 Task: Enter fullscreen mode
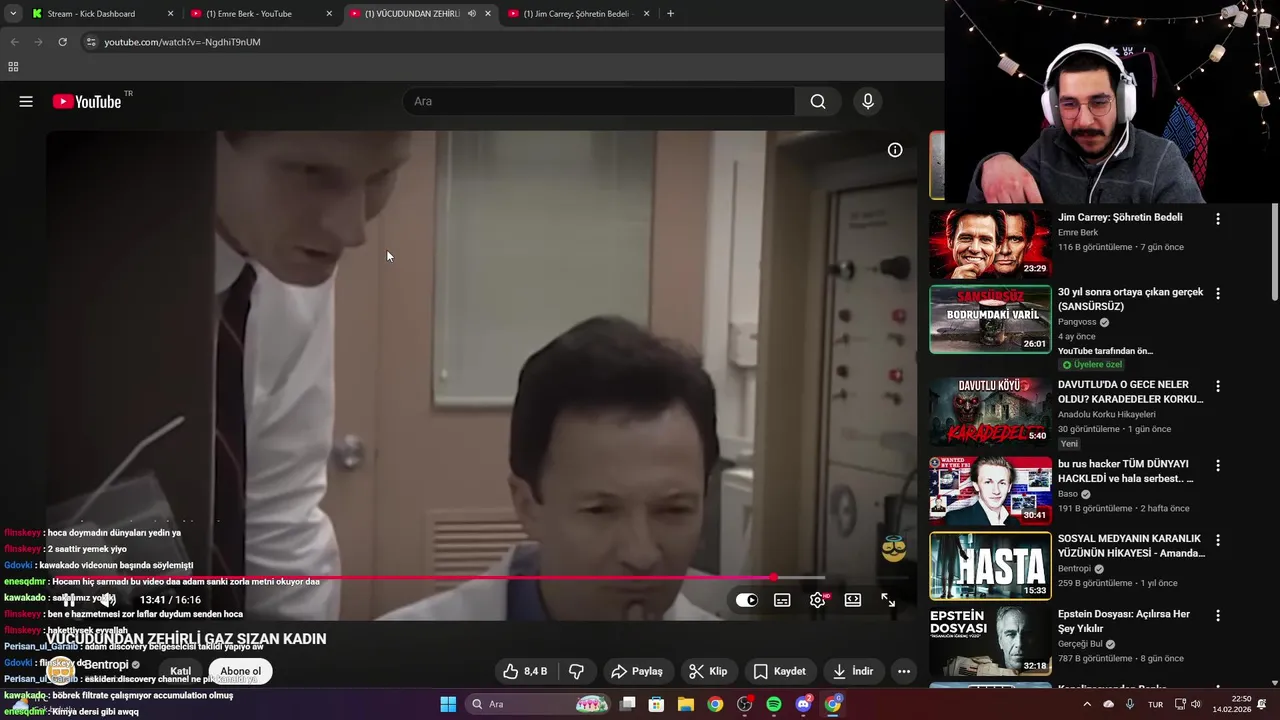pos(888,600)
